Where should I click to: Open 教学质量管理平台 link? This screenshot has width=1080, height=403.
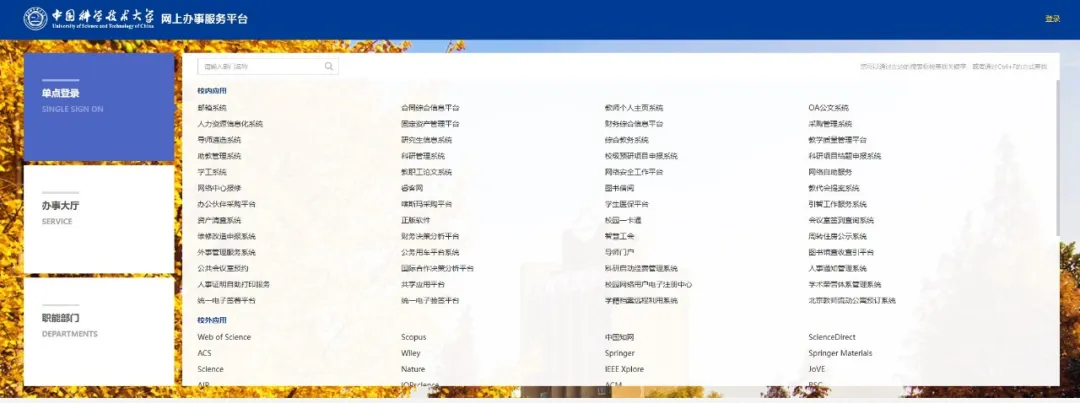(x=838, y=140)
